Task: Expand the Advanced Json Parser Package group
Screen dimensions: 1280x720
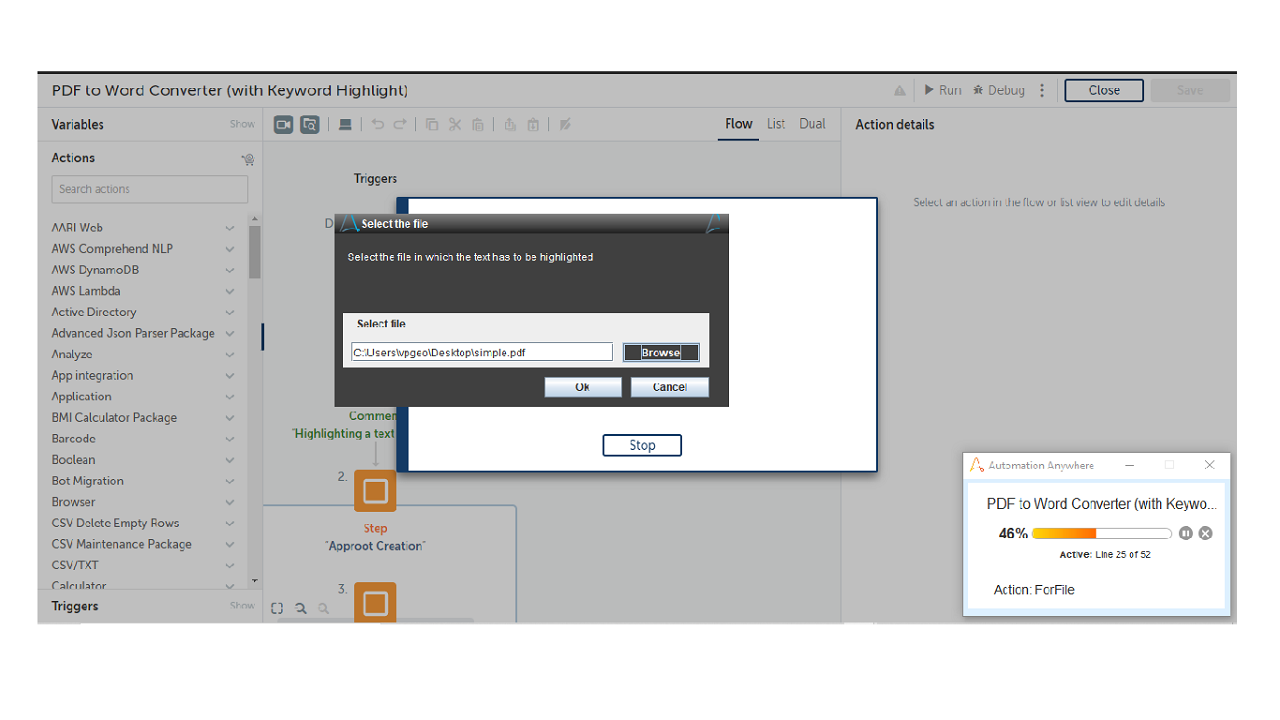Action: (x=229, y=333)
